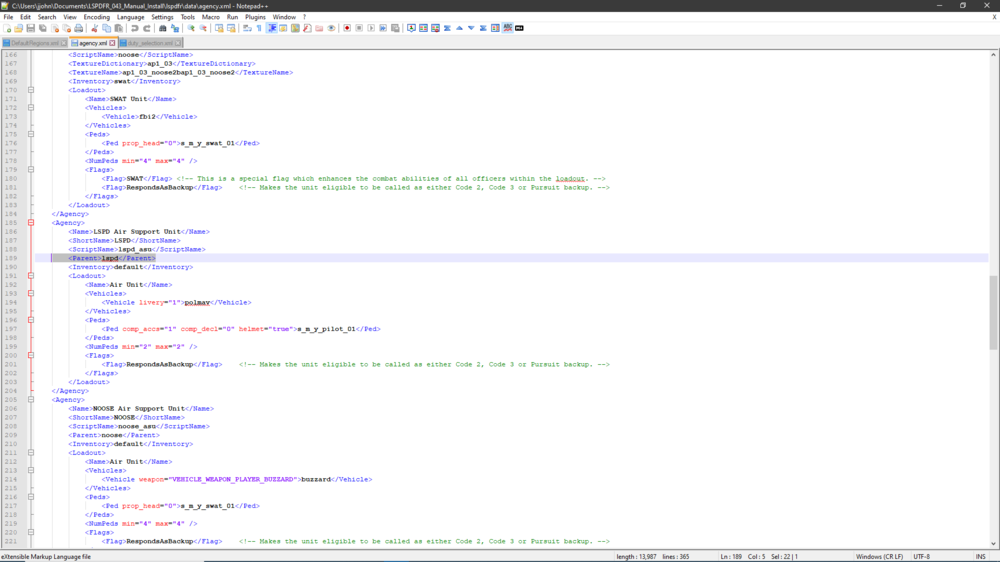
Task: Open the Encoding menu
Action: [x=97, y=17]
